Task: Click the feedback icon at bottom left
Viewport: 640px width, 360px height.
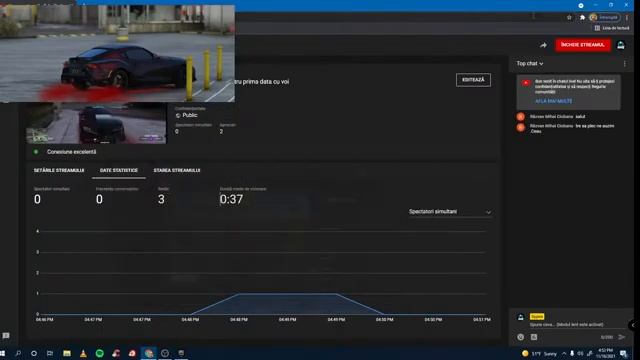Action: click(6, 336)
